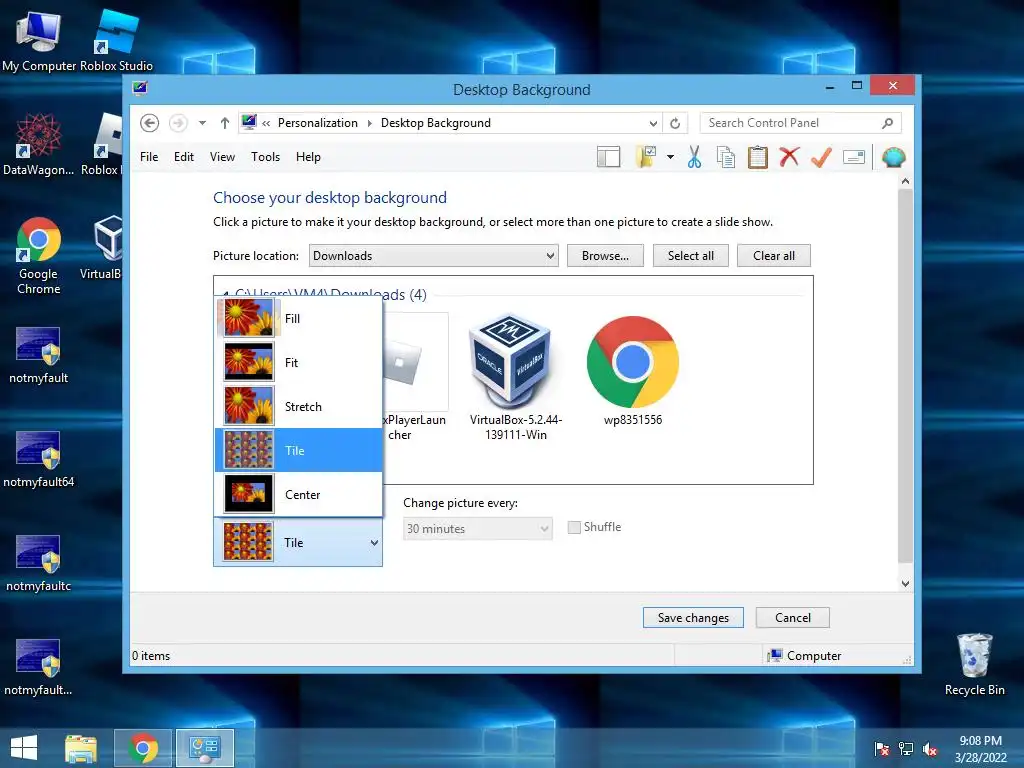Image resolution: width=1024 pixels, height=768 pixels.
Task: Open the recent locations dropdown arrow
Action: [202, 123]
